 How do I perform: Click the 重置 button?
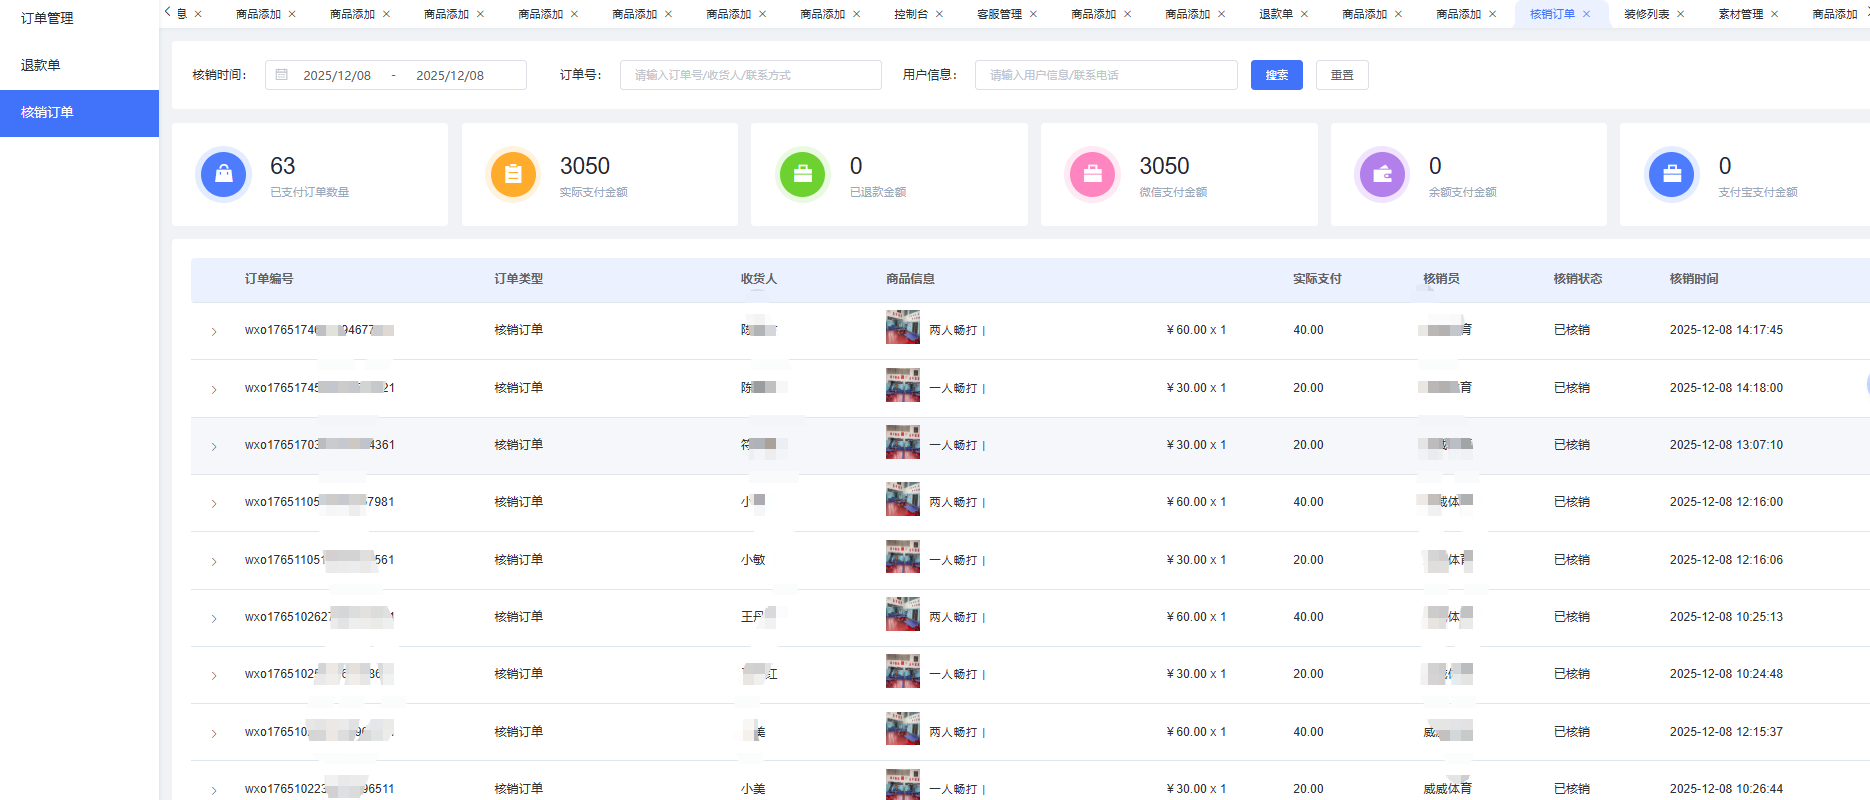pos(1342,75)
